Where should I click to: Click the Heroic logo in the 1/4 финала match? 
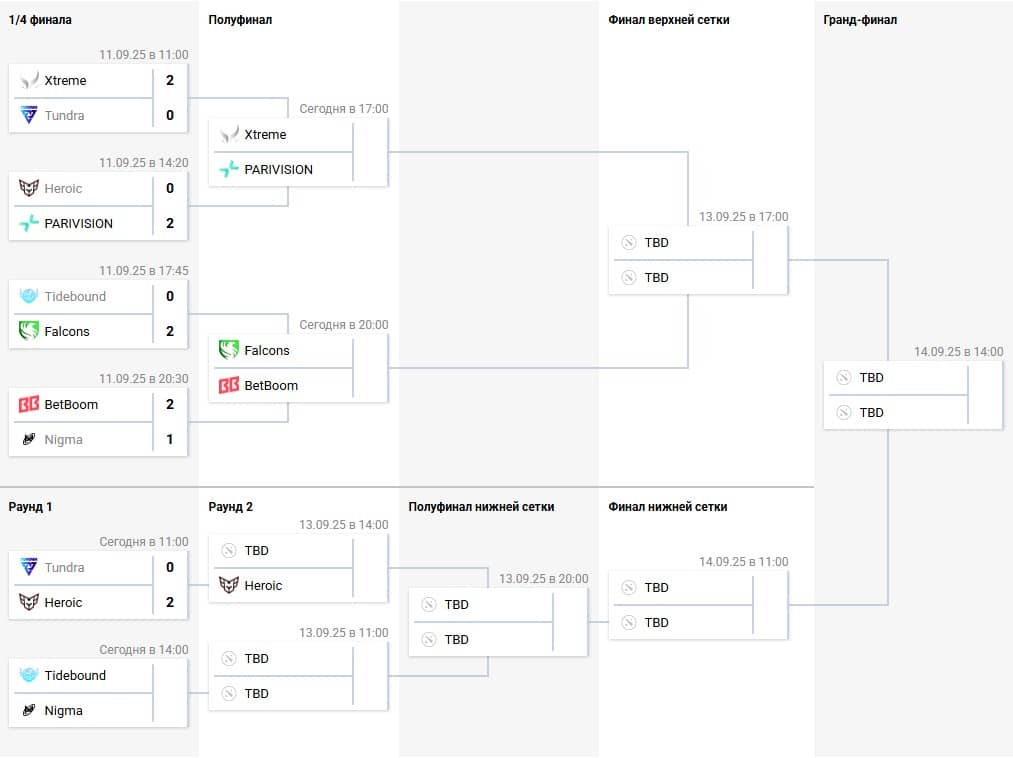pos(29,189)
